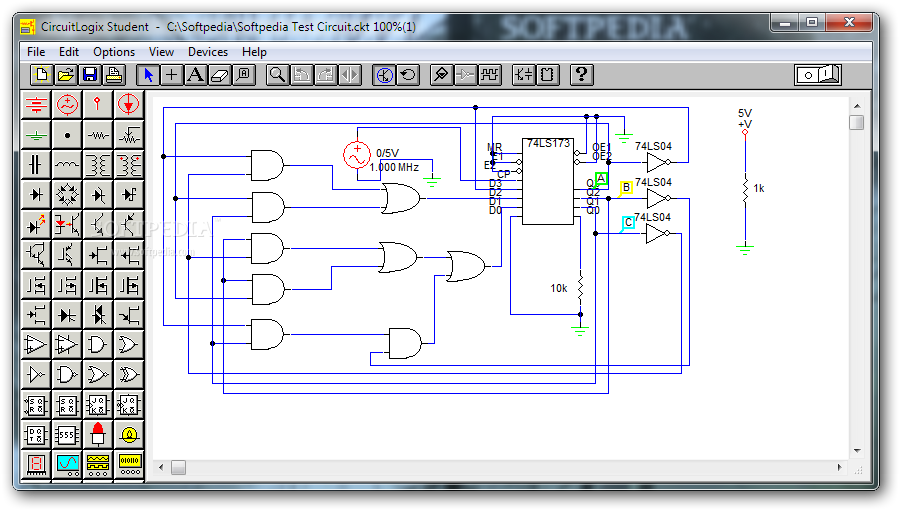Pick the data sequencer 010110 instrument
Screen dimensions: 900x511
(x=129, y=465)
